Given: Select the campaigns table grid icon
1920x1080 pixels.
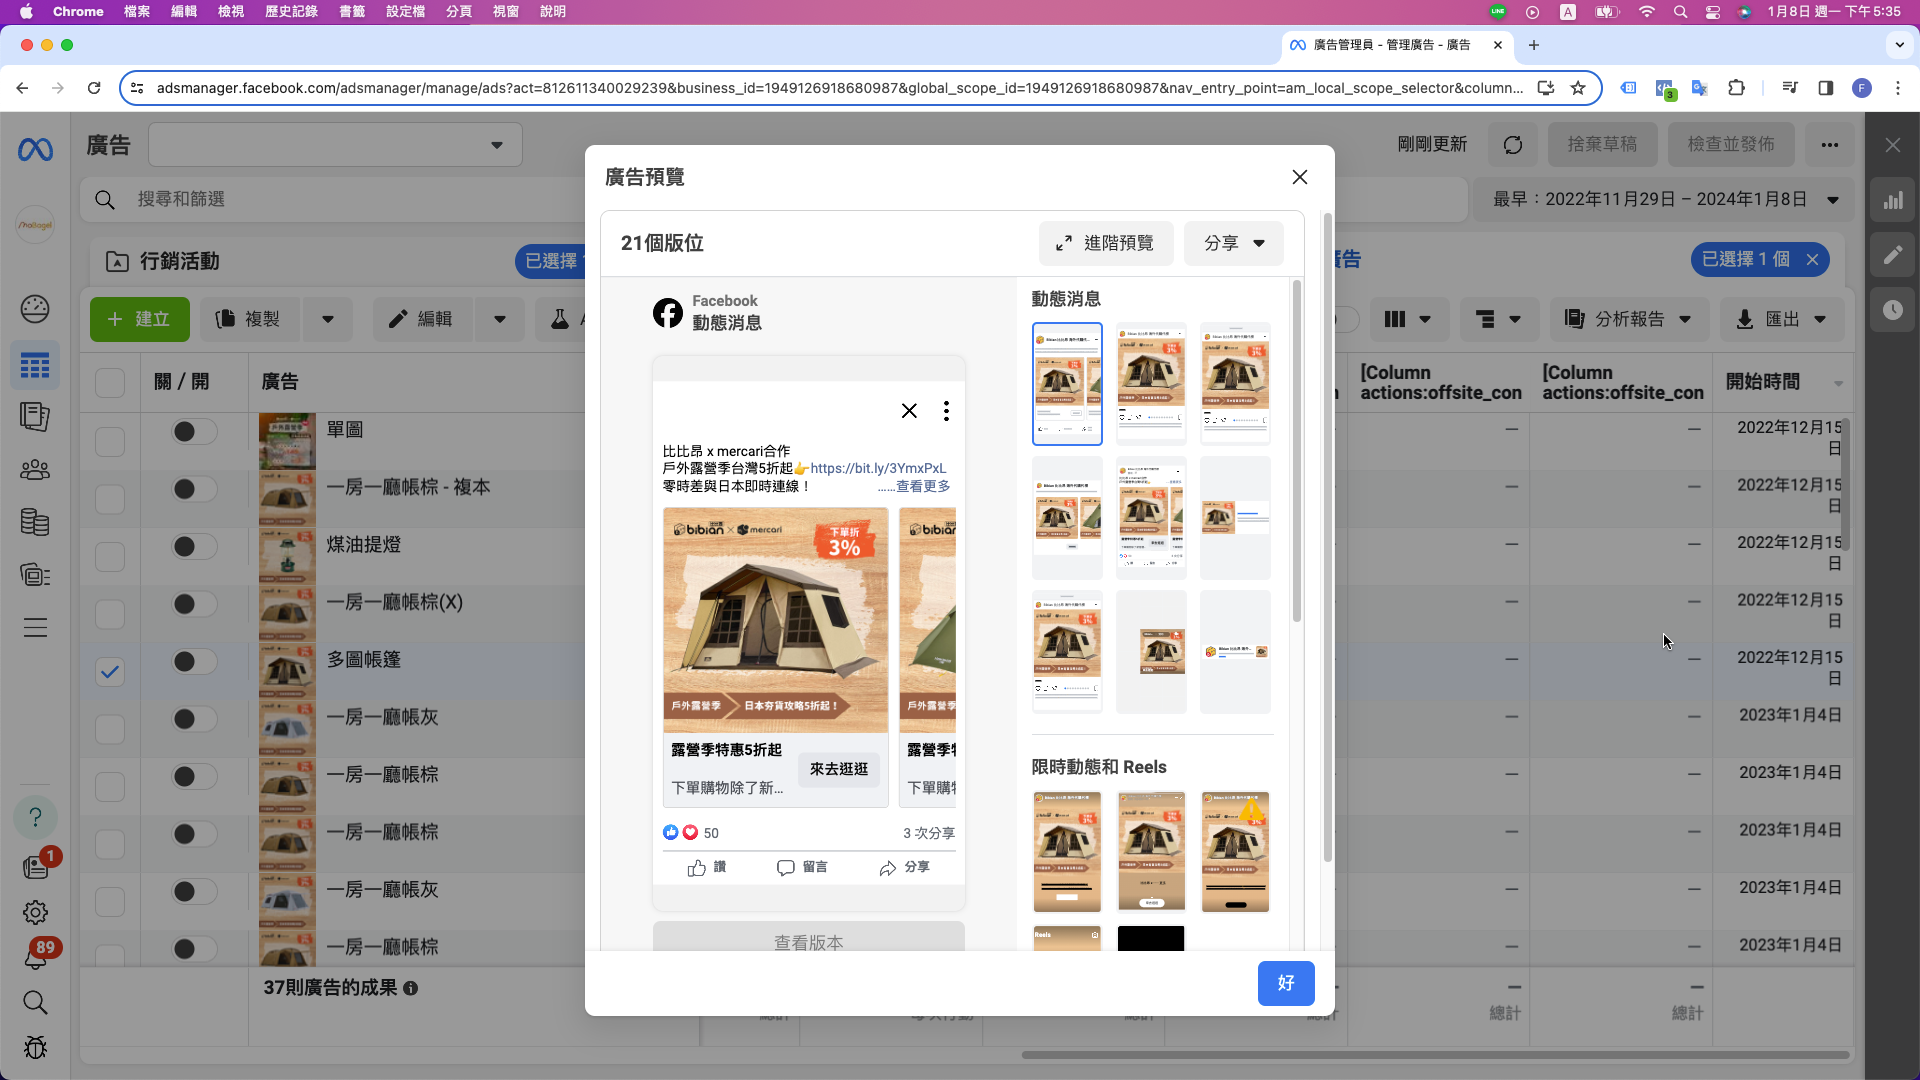Looking at the screenshot, I should pos(35,366).
